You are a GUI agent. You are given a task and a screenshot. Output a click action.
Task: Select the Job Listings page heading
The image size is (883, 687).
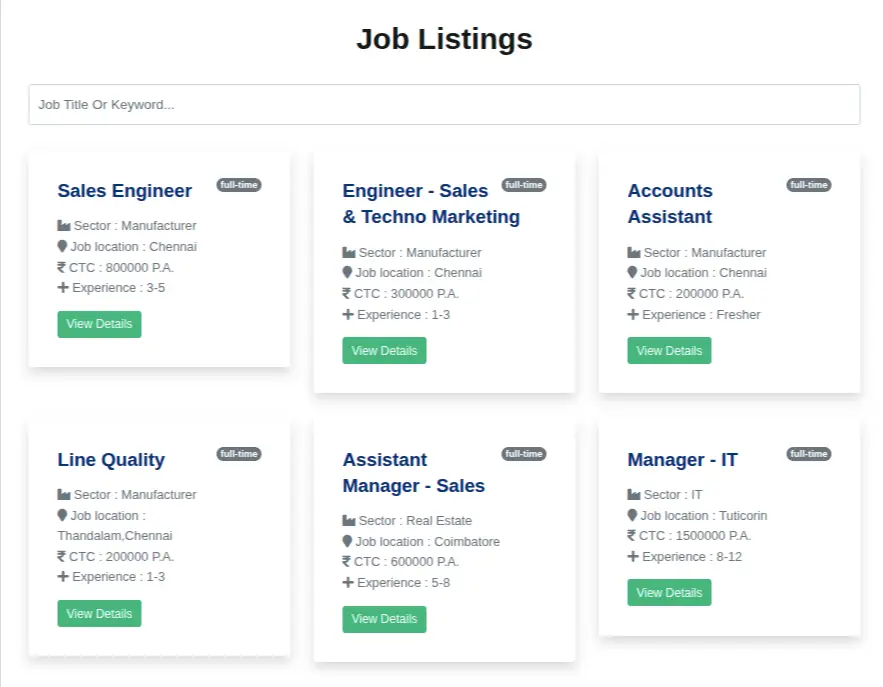pyautogui.click(x=443, y=40)
